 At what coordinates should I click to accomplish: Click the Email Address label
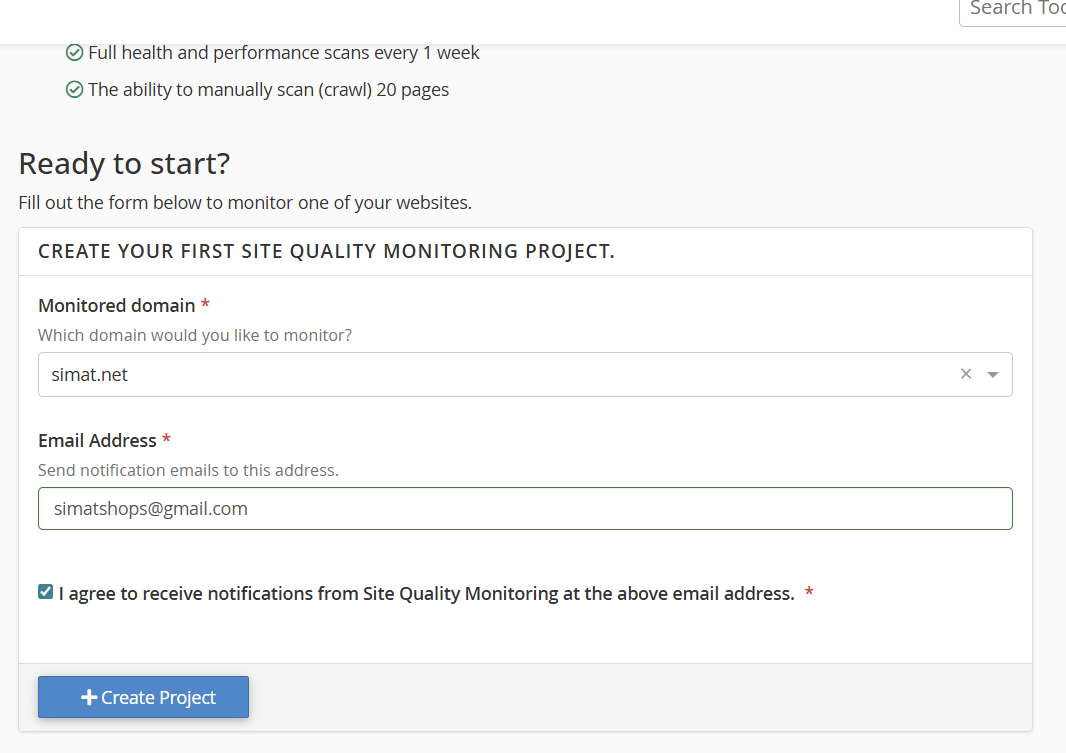[97, 441]
